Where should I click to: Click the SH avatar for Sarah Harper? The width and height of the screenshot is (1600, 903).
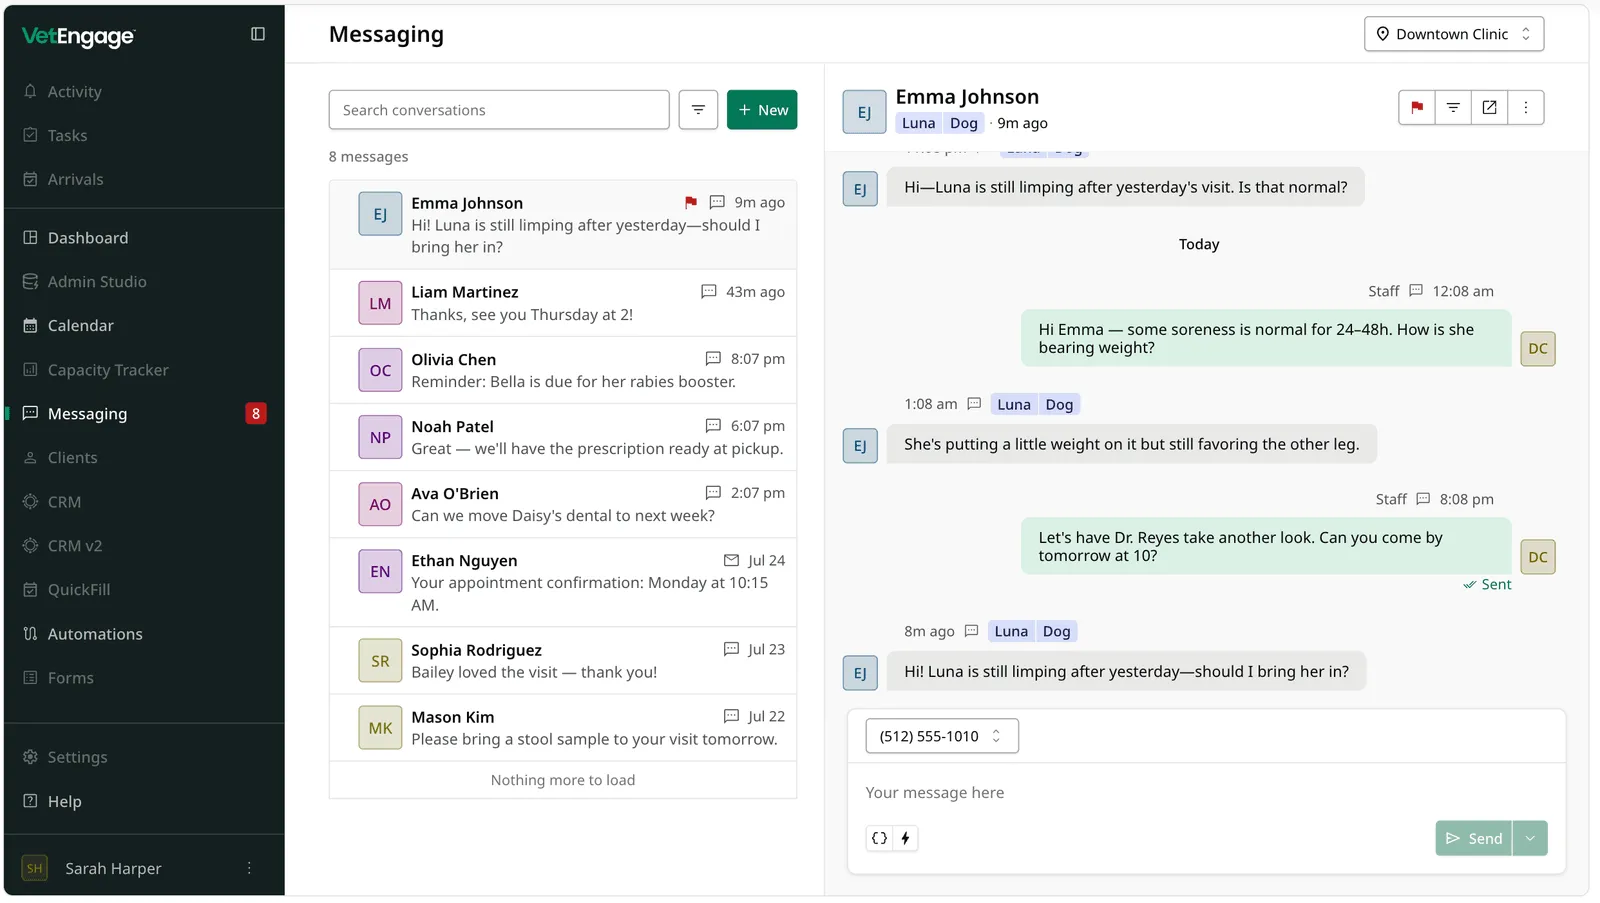(x=35, y=868)
